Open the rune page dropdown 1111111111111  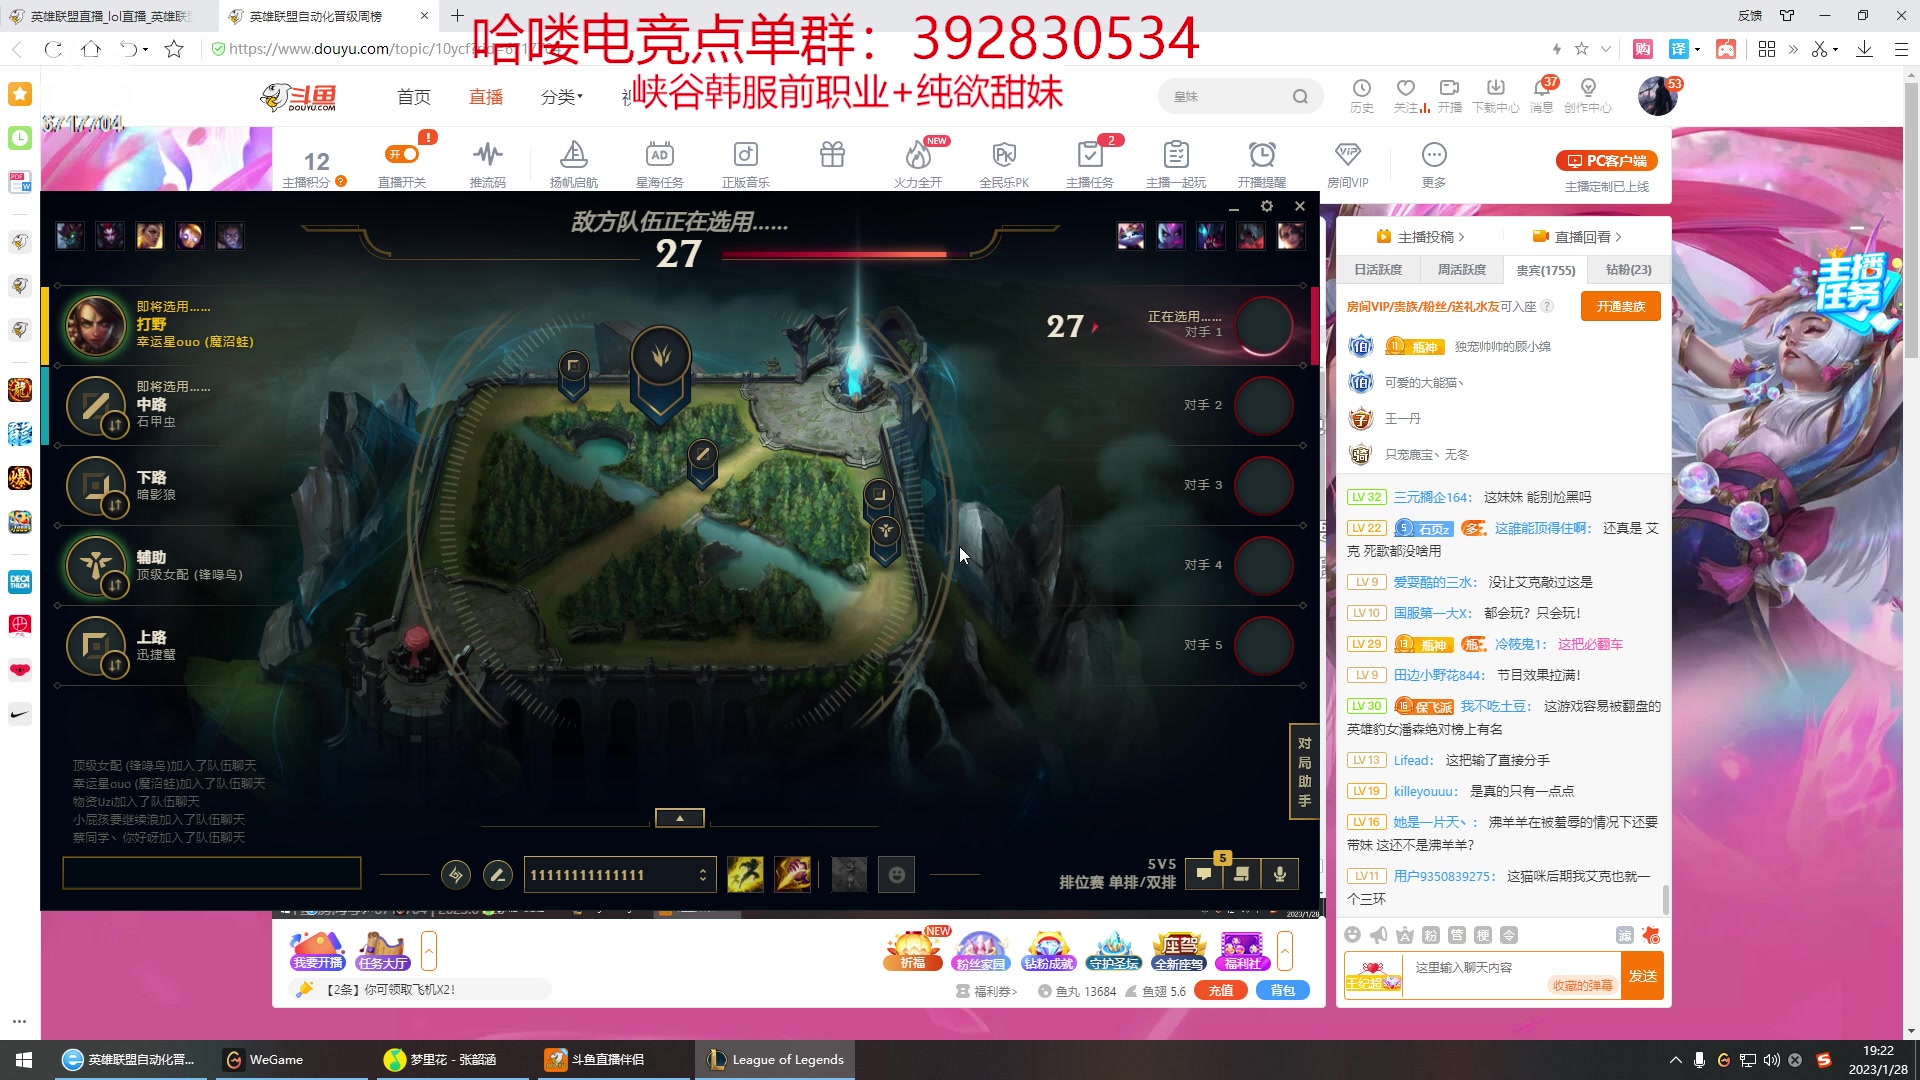pyautogui.click(x=620, y=875)
